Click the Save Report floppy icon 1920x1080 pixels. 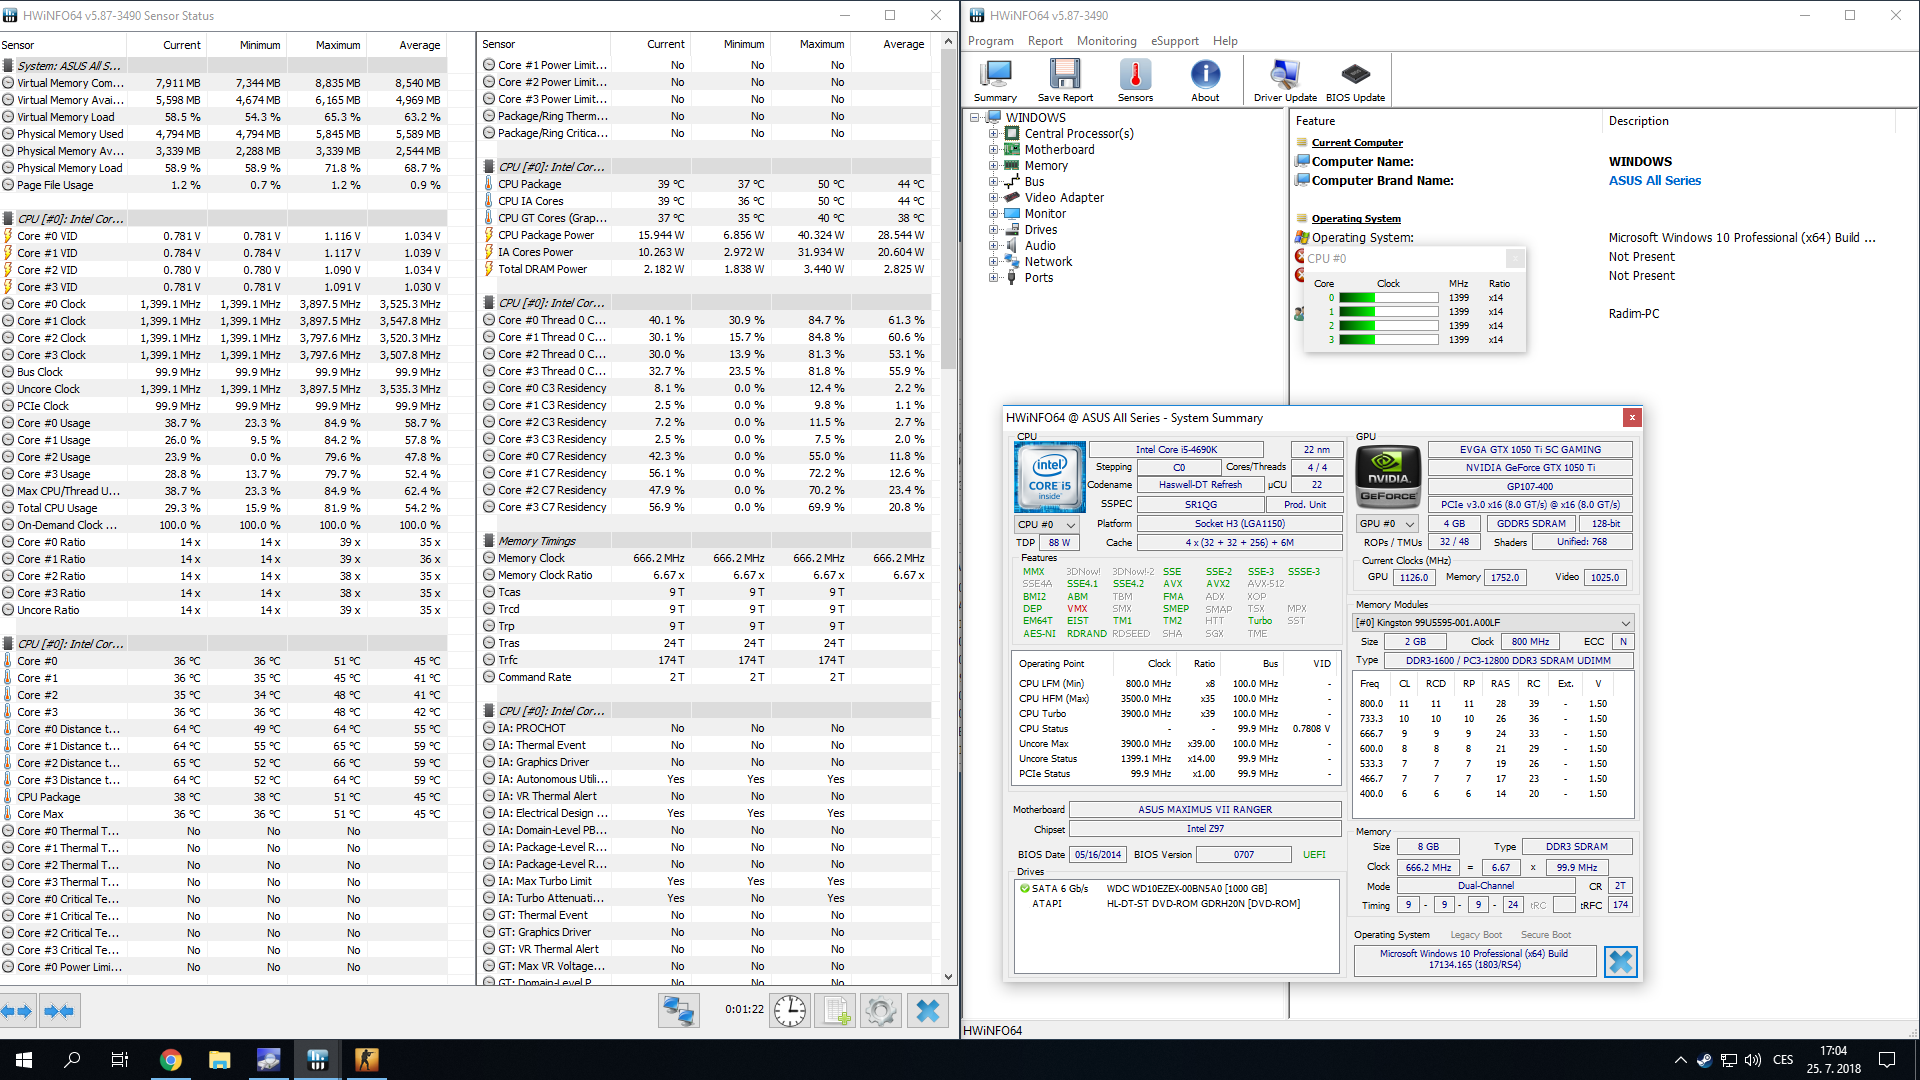pyautogui.click(x=1065, y=80)
